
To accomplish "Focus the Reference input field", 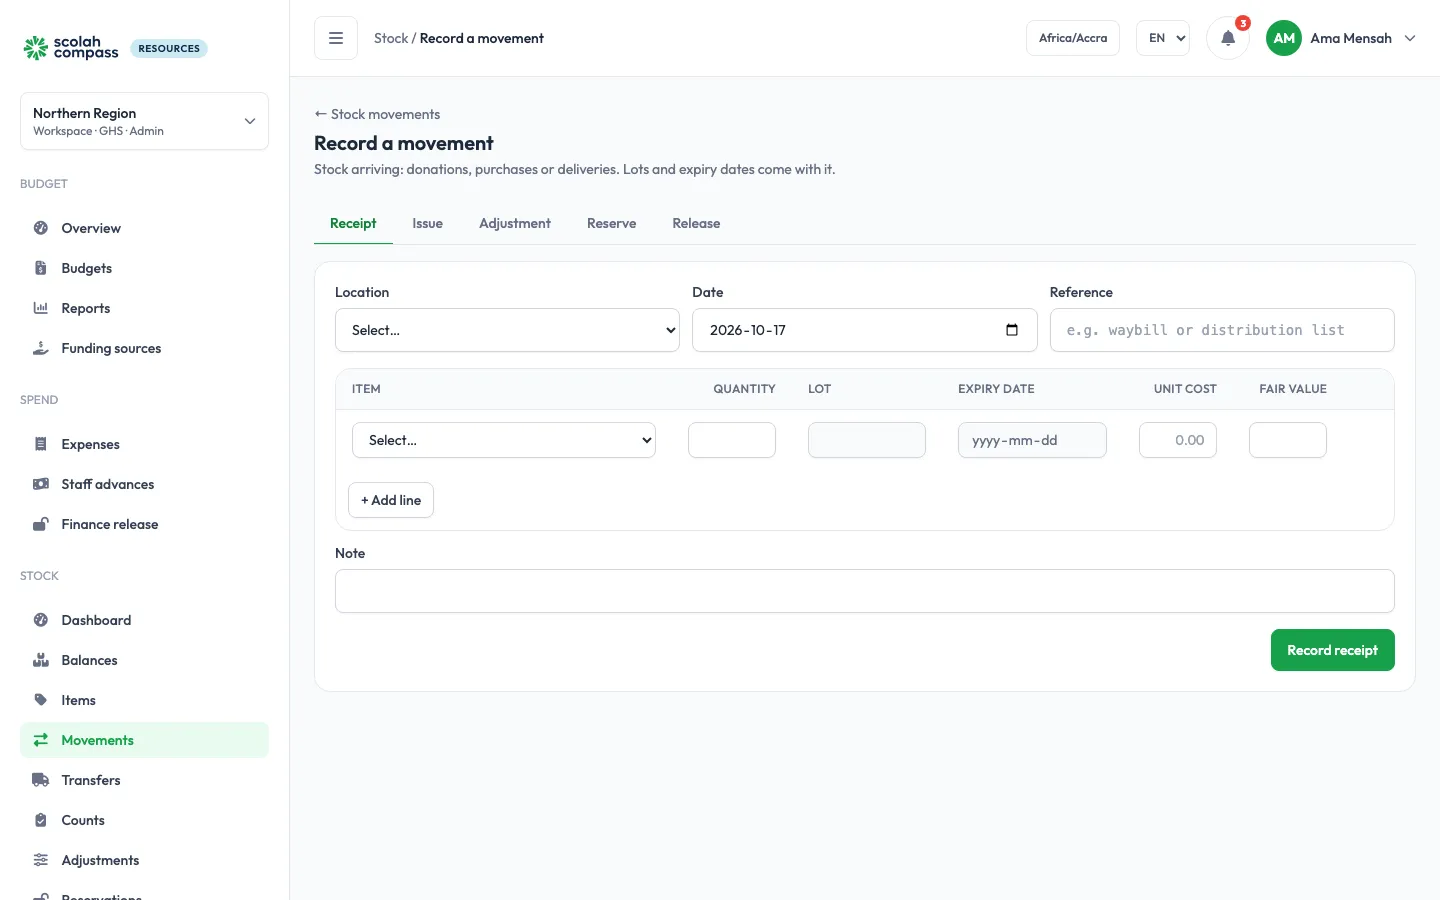I will (x=1222, y=330).
